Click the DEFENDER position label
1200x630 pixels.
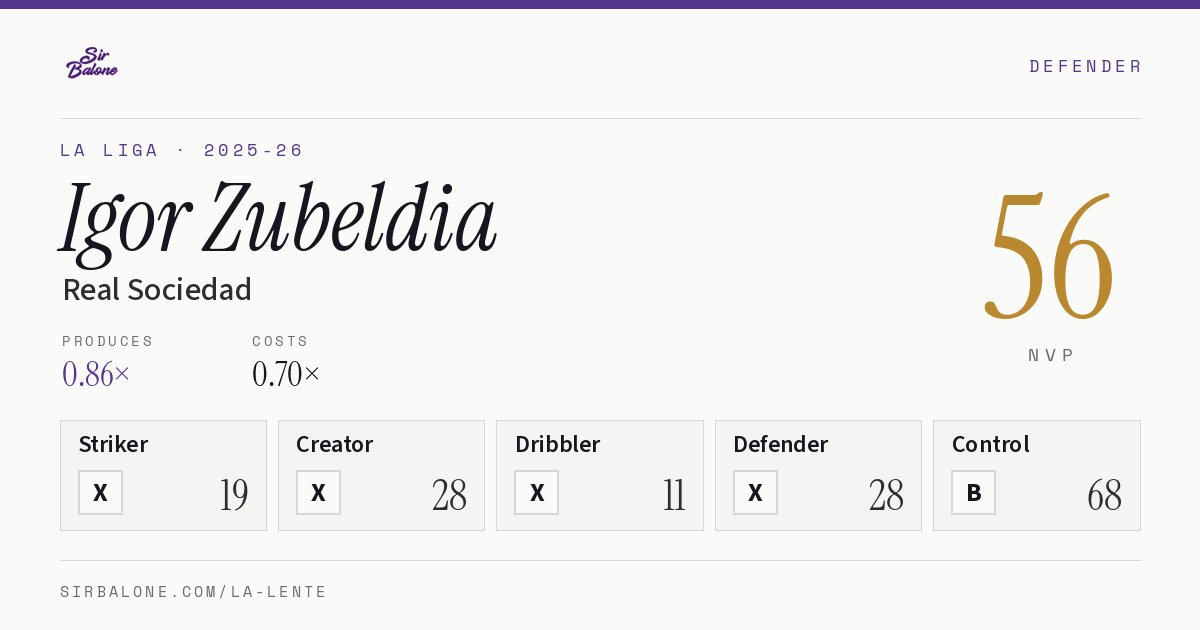coord(1085,66)
